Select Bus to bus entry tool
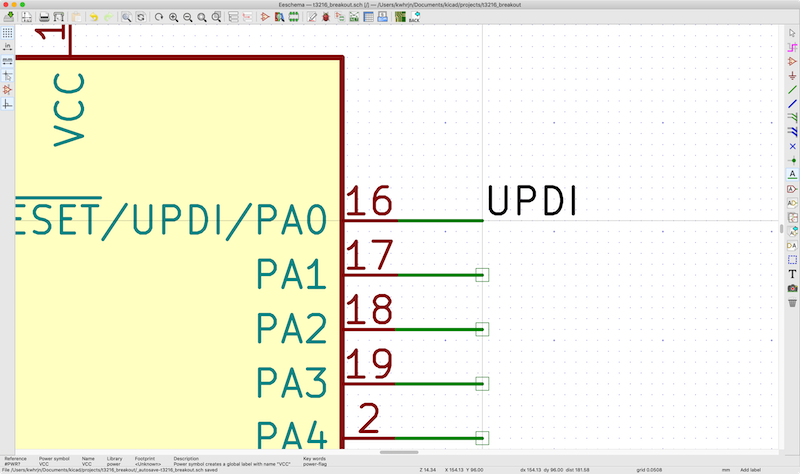Viewport: 800px width, 474px height. point(792,132)
